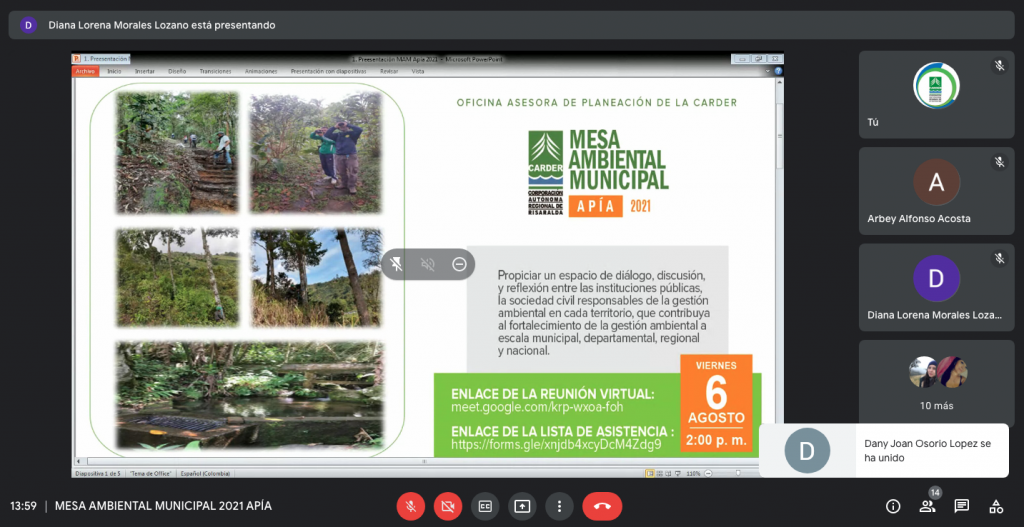1024x527 pixels.
Task: Expand the '10 más' participants tile
Action: click(937, 383)
